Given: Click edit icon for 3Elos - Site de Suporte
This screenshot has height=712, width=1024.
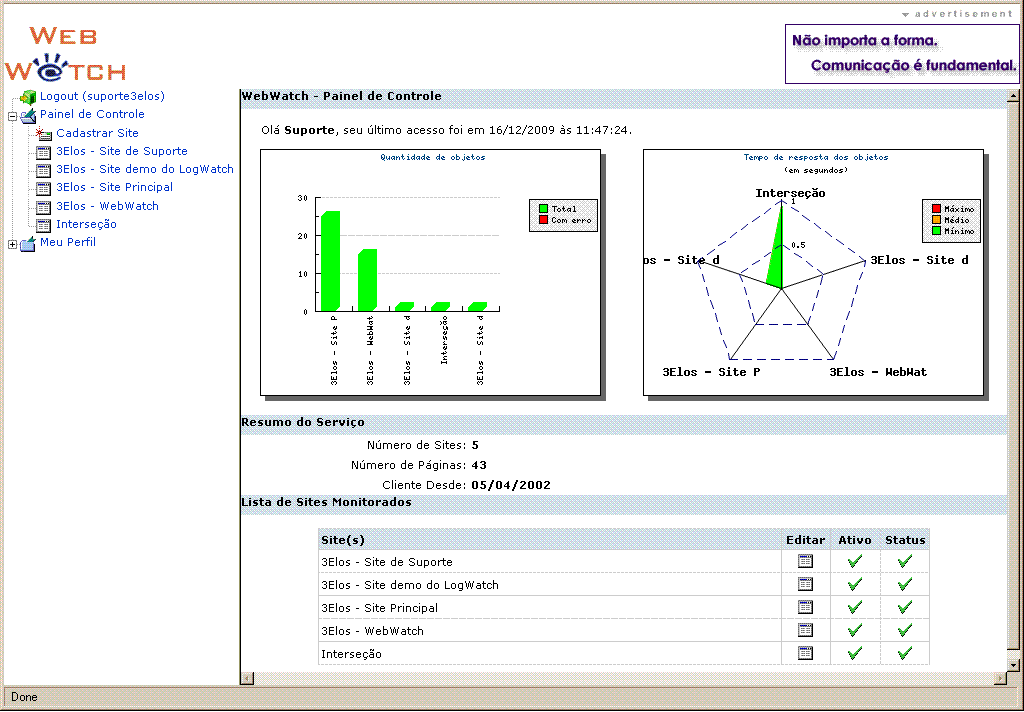Looking at the screenshot, I should coord(805,562).
